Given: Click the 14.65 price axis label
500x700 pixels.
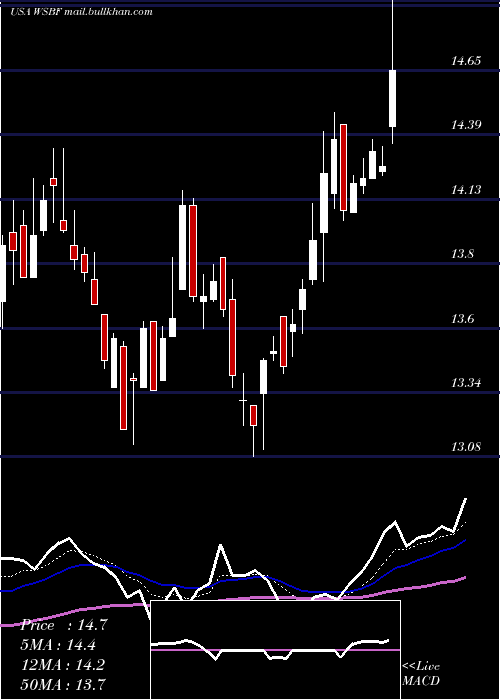Looking at the screenshot, I should coord(466,61).
